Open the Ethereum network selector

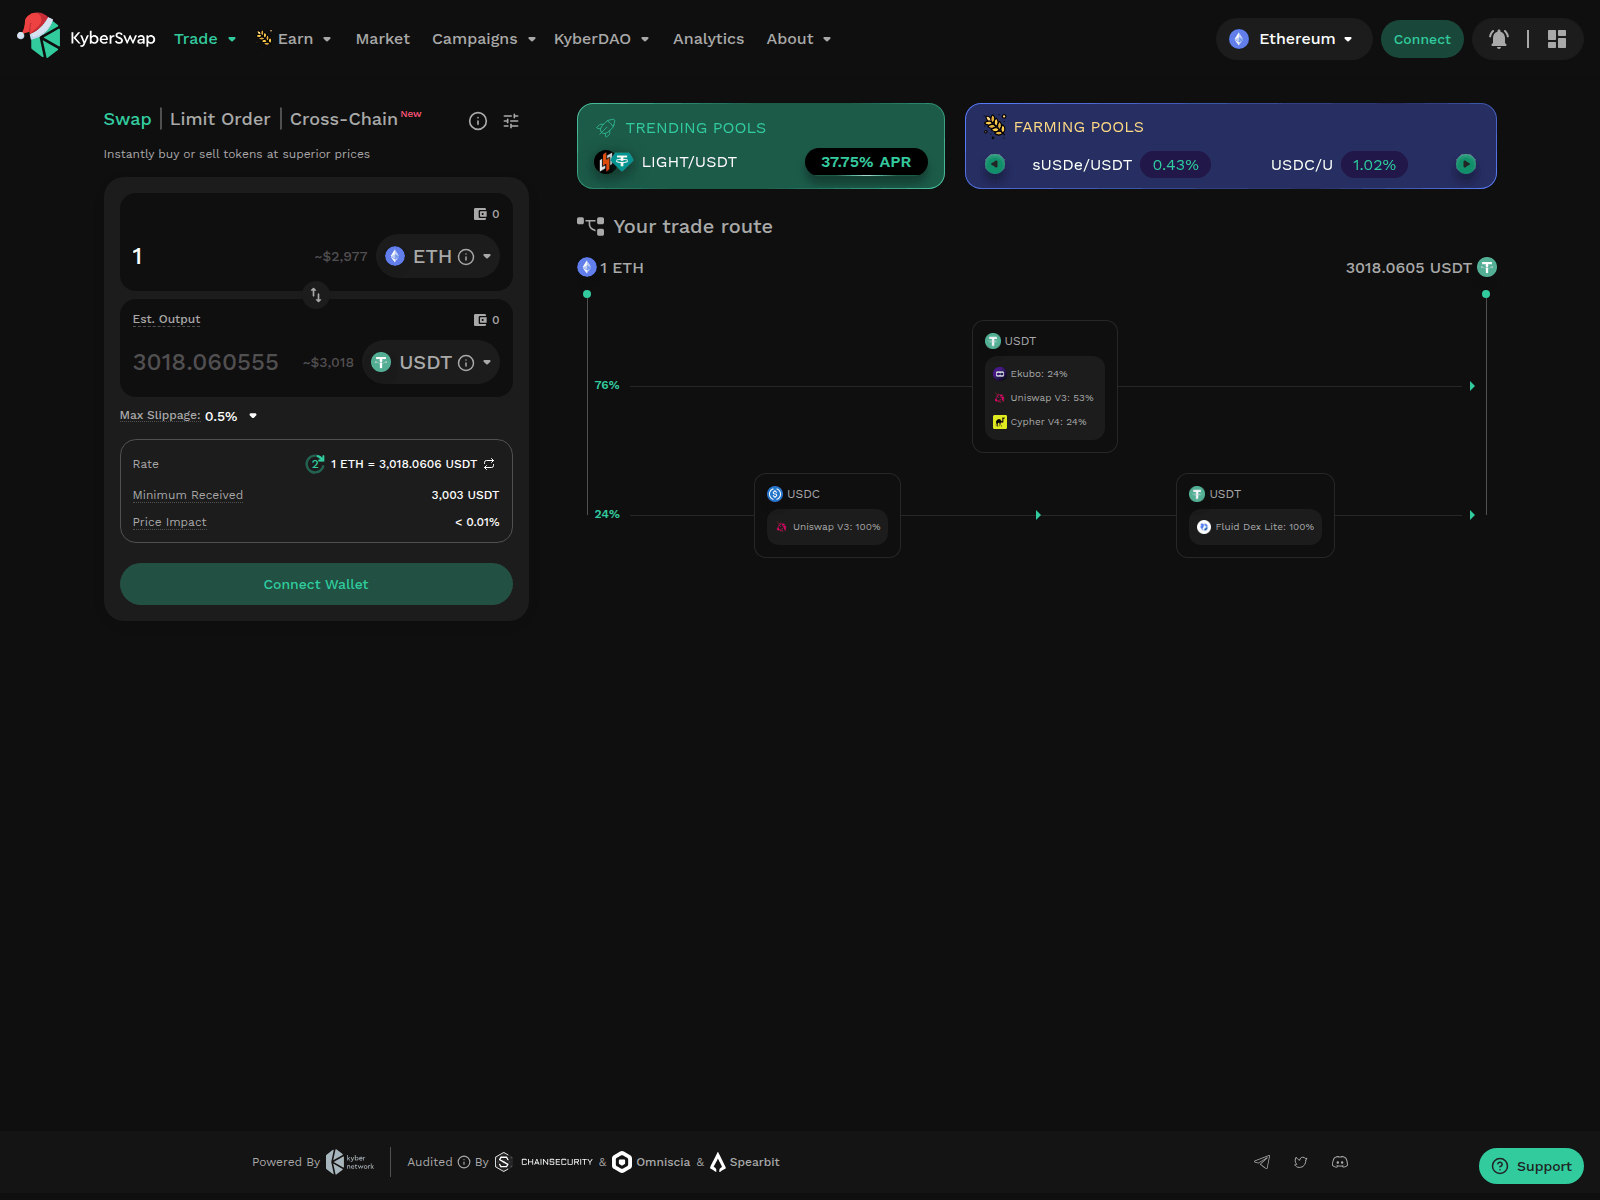tap(1293, 39)
